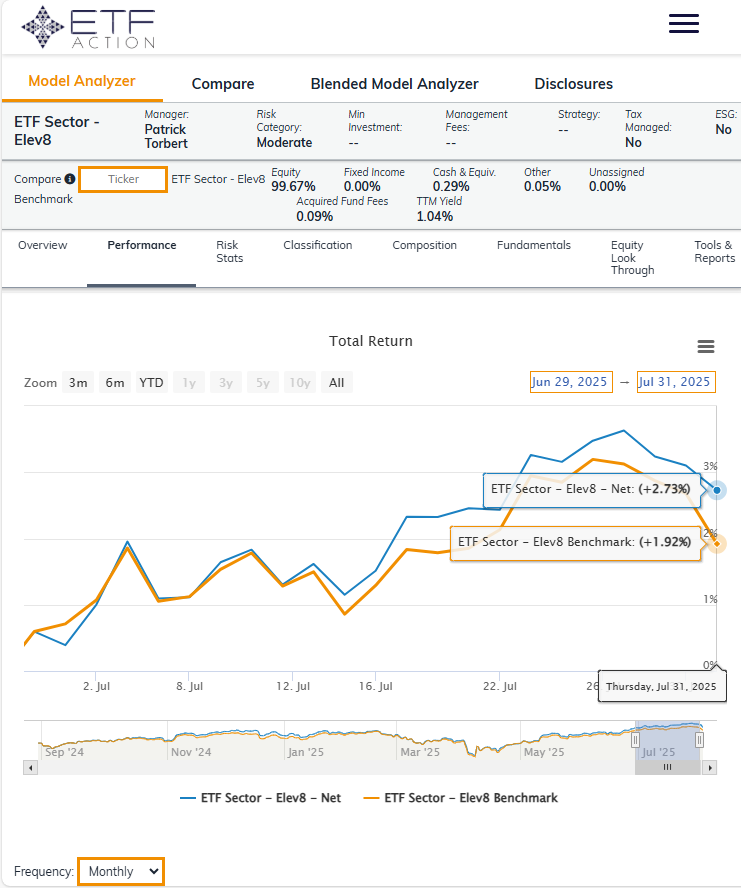Image resolution: width=741 pixels, height=888 pixels.
Task: Open Blended Model Analyzer tab
Action: 394,84
